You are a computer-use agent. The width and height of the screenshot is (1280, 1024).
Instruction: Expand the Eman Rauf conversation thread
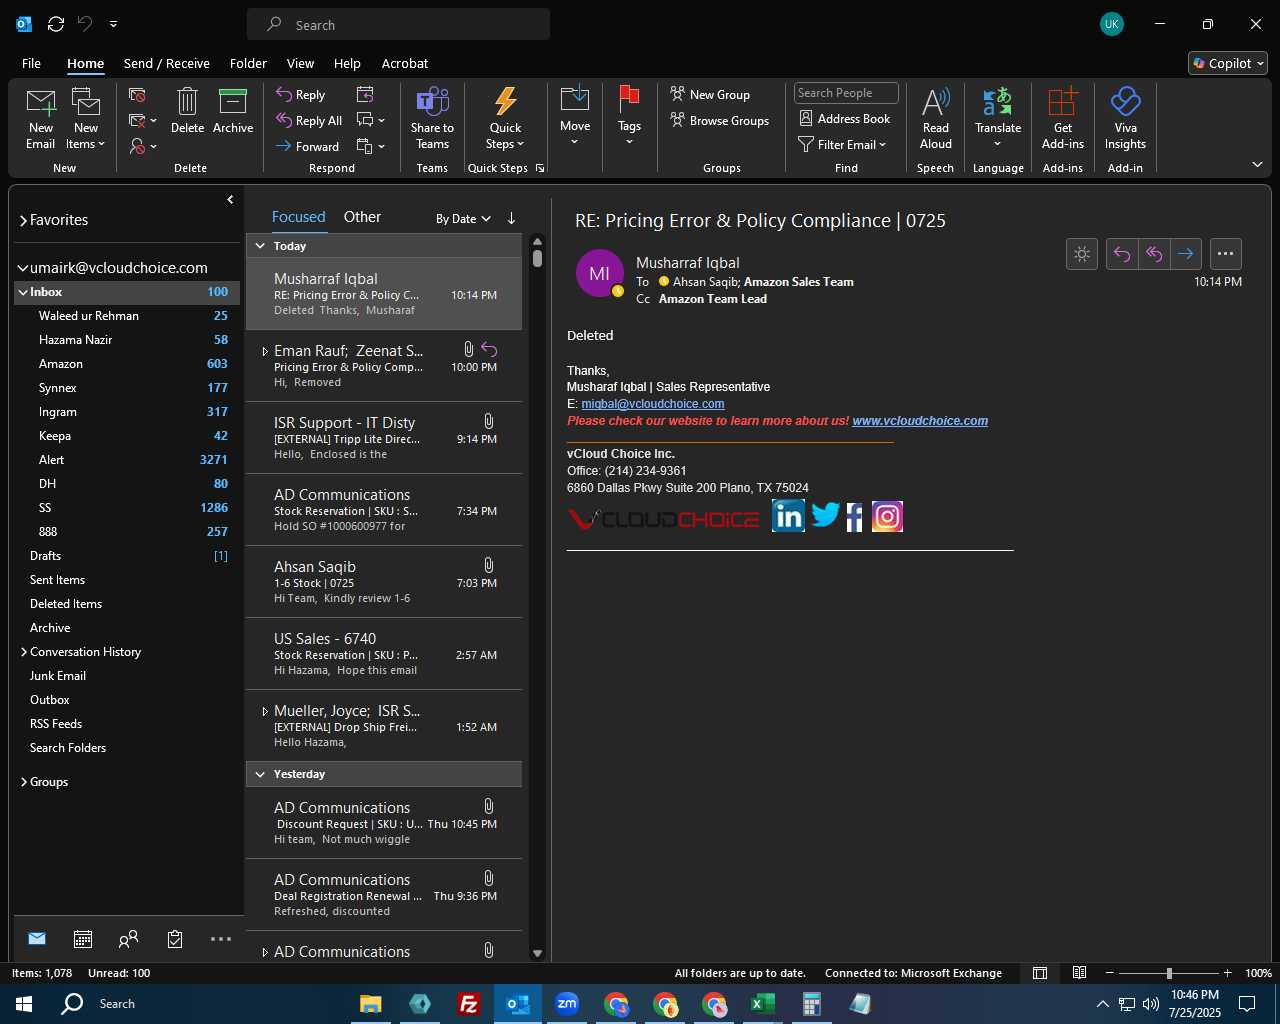click(264, 351)
